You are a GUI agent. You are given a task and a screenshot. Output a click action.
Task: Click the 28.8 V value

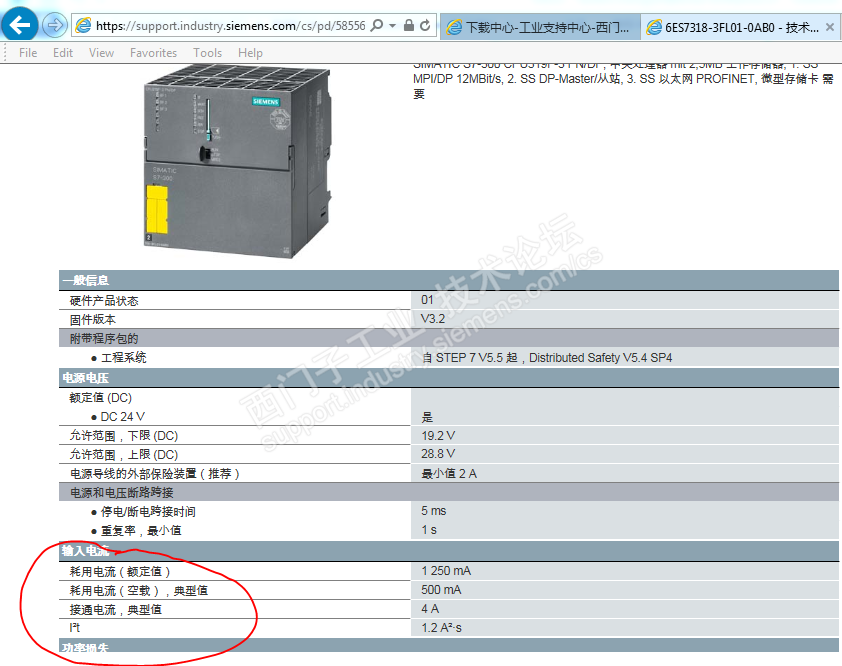coord(438,454)
